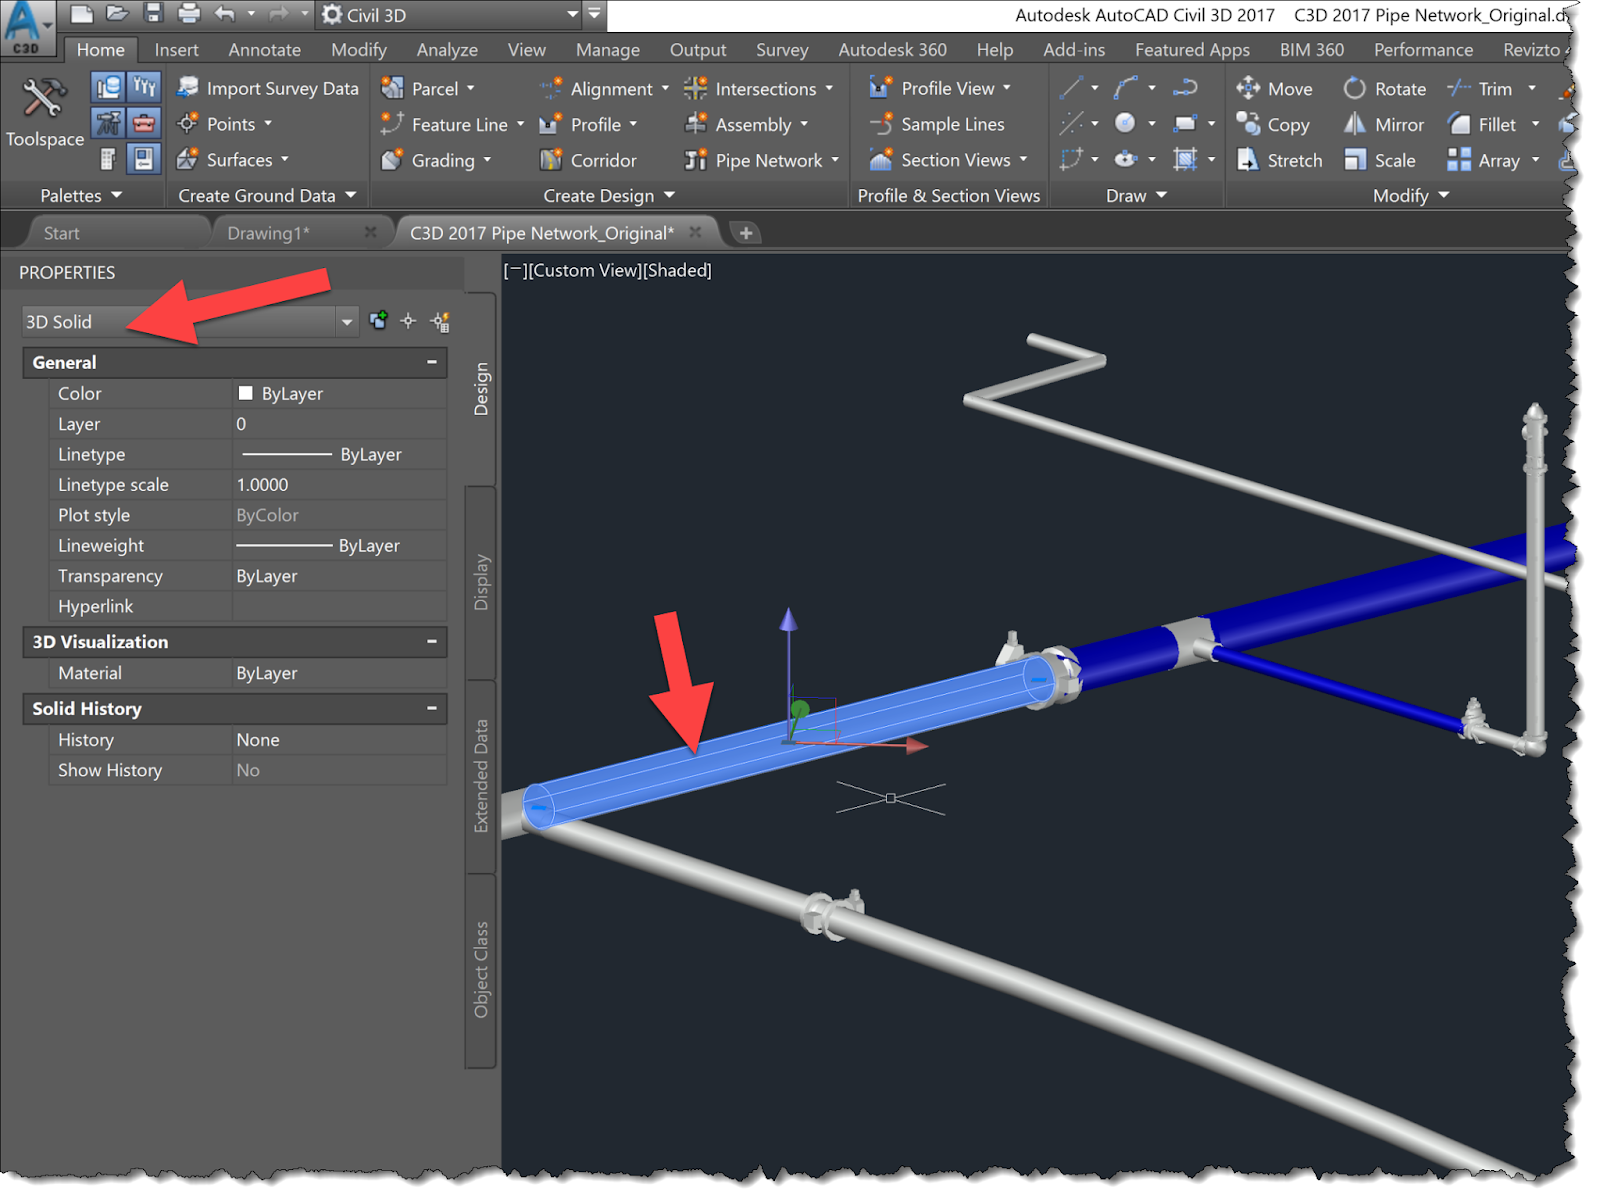Click the Rotate tool
This screenshot has width=1600, height=1202.
click(x=1384, y=88)
